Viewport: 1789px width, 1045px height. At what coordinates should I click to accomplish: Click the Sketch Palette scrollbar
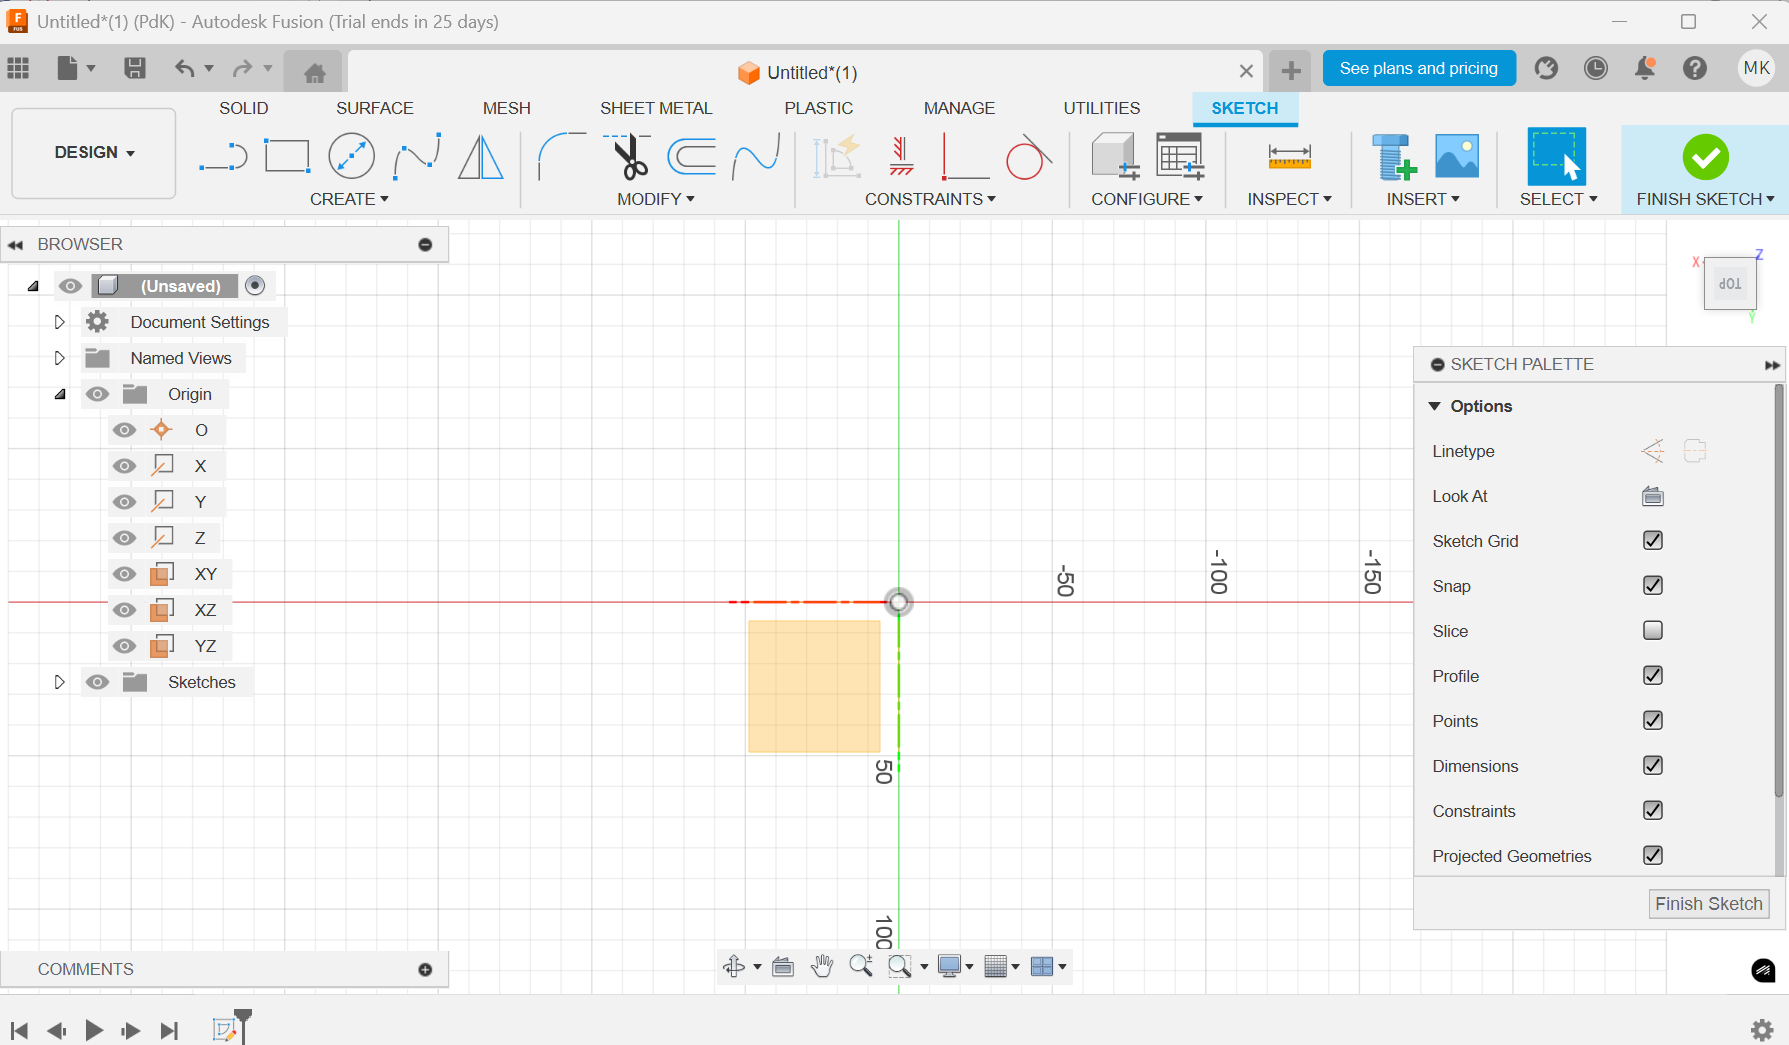(1779, 591)
